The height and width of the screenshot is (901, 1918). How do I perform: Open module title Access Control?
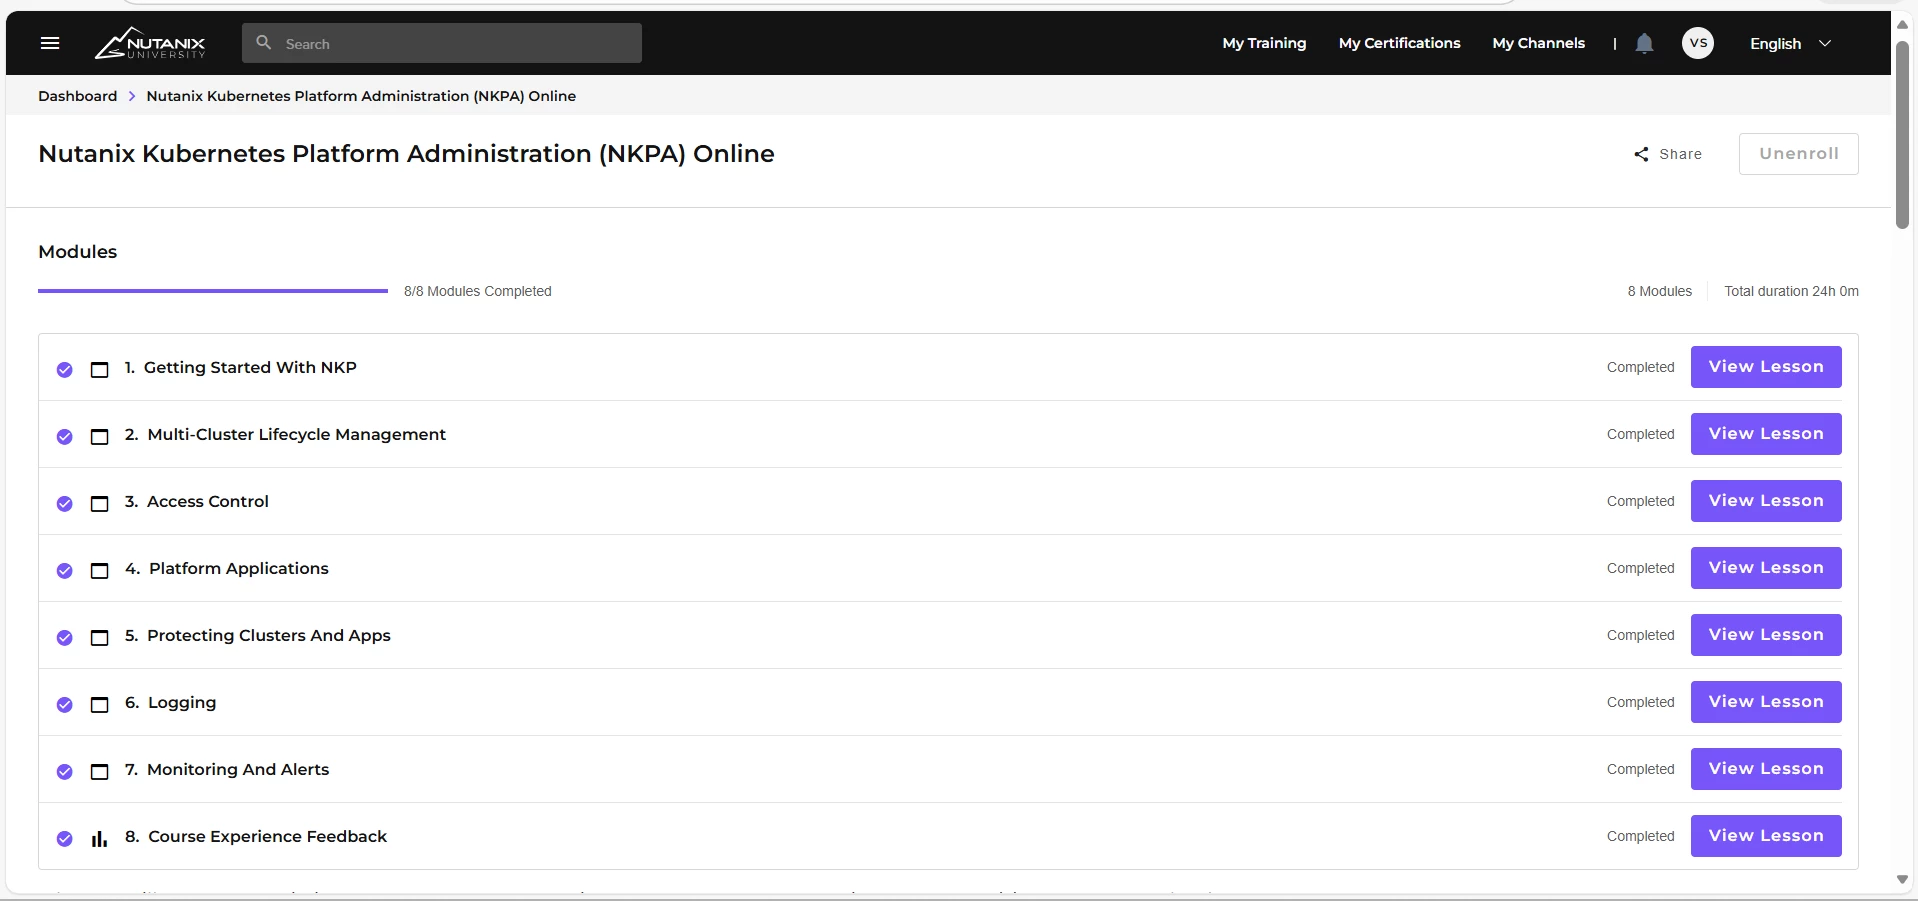click(x=208, y=501)
